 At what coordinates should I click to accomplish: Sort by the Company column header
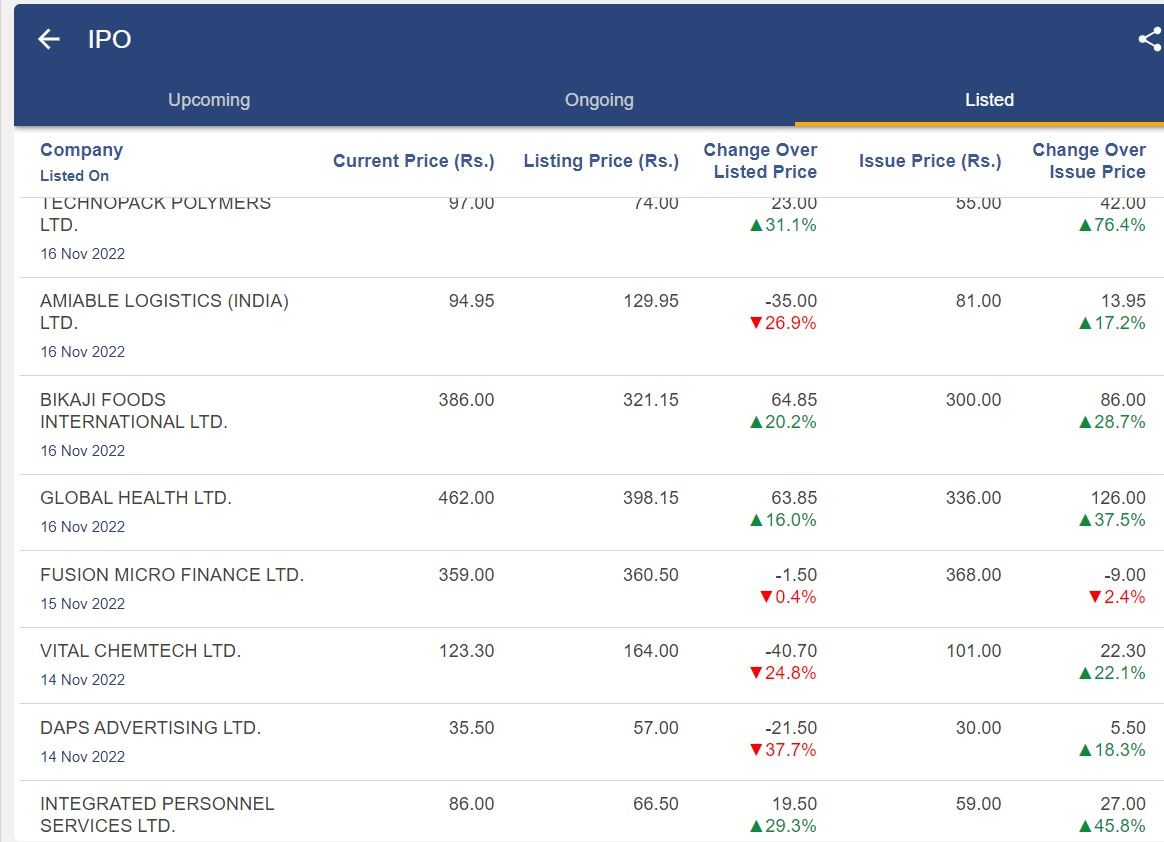pyautogui.click(x=82, y=150)
